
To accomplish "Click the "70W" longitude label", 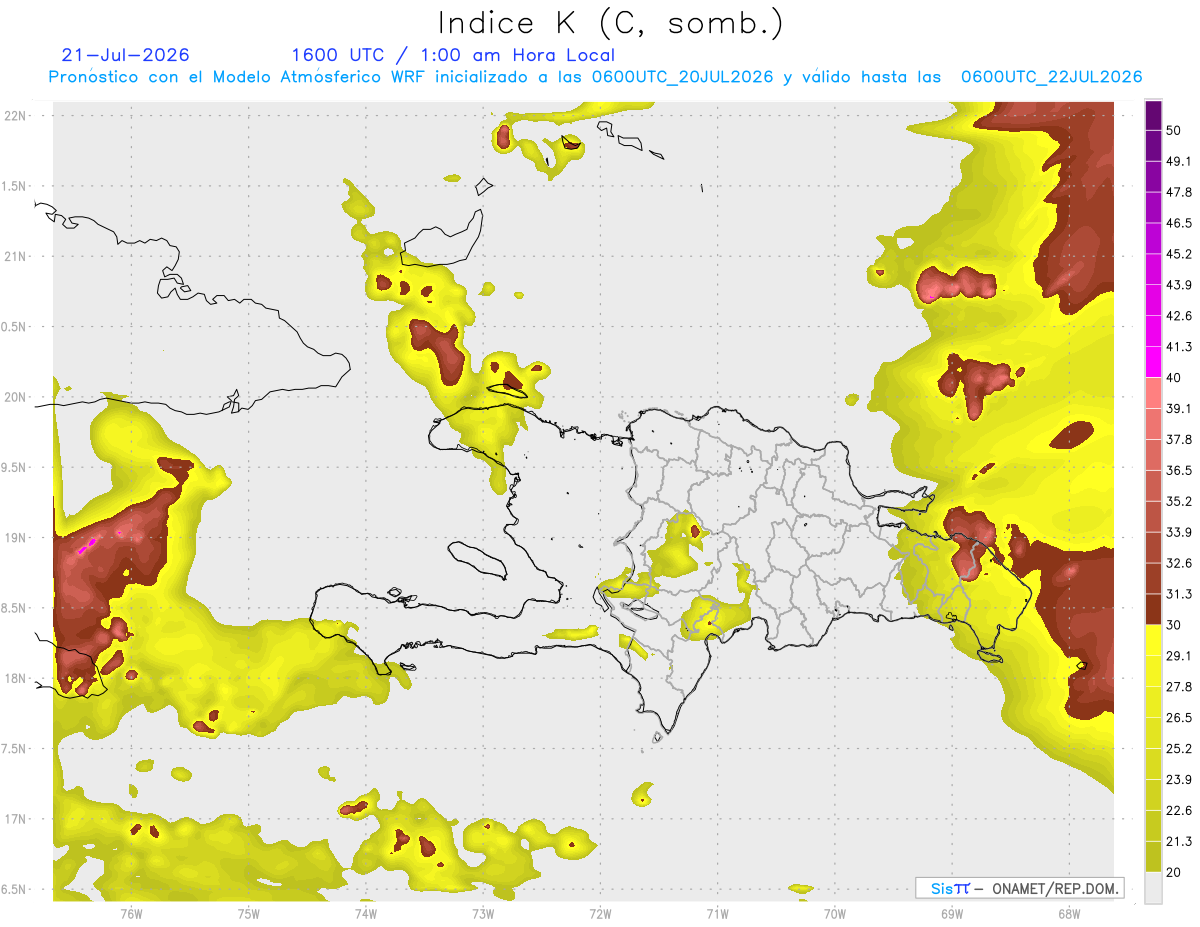I will (x=835, y=914).
